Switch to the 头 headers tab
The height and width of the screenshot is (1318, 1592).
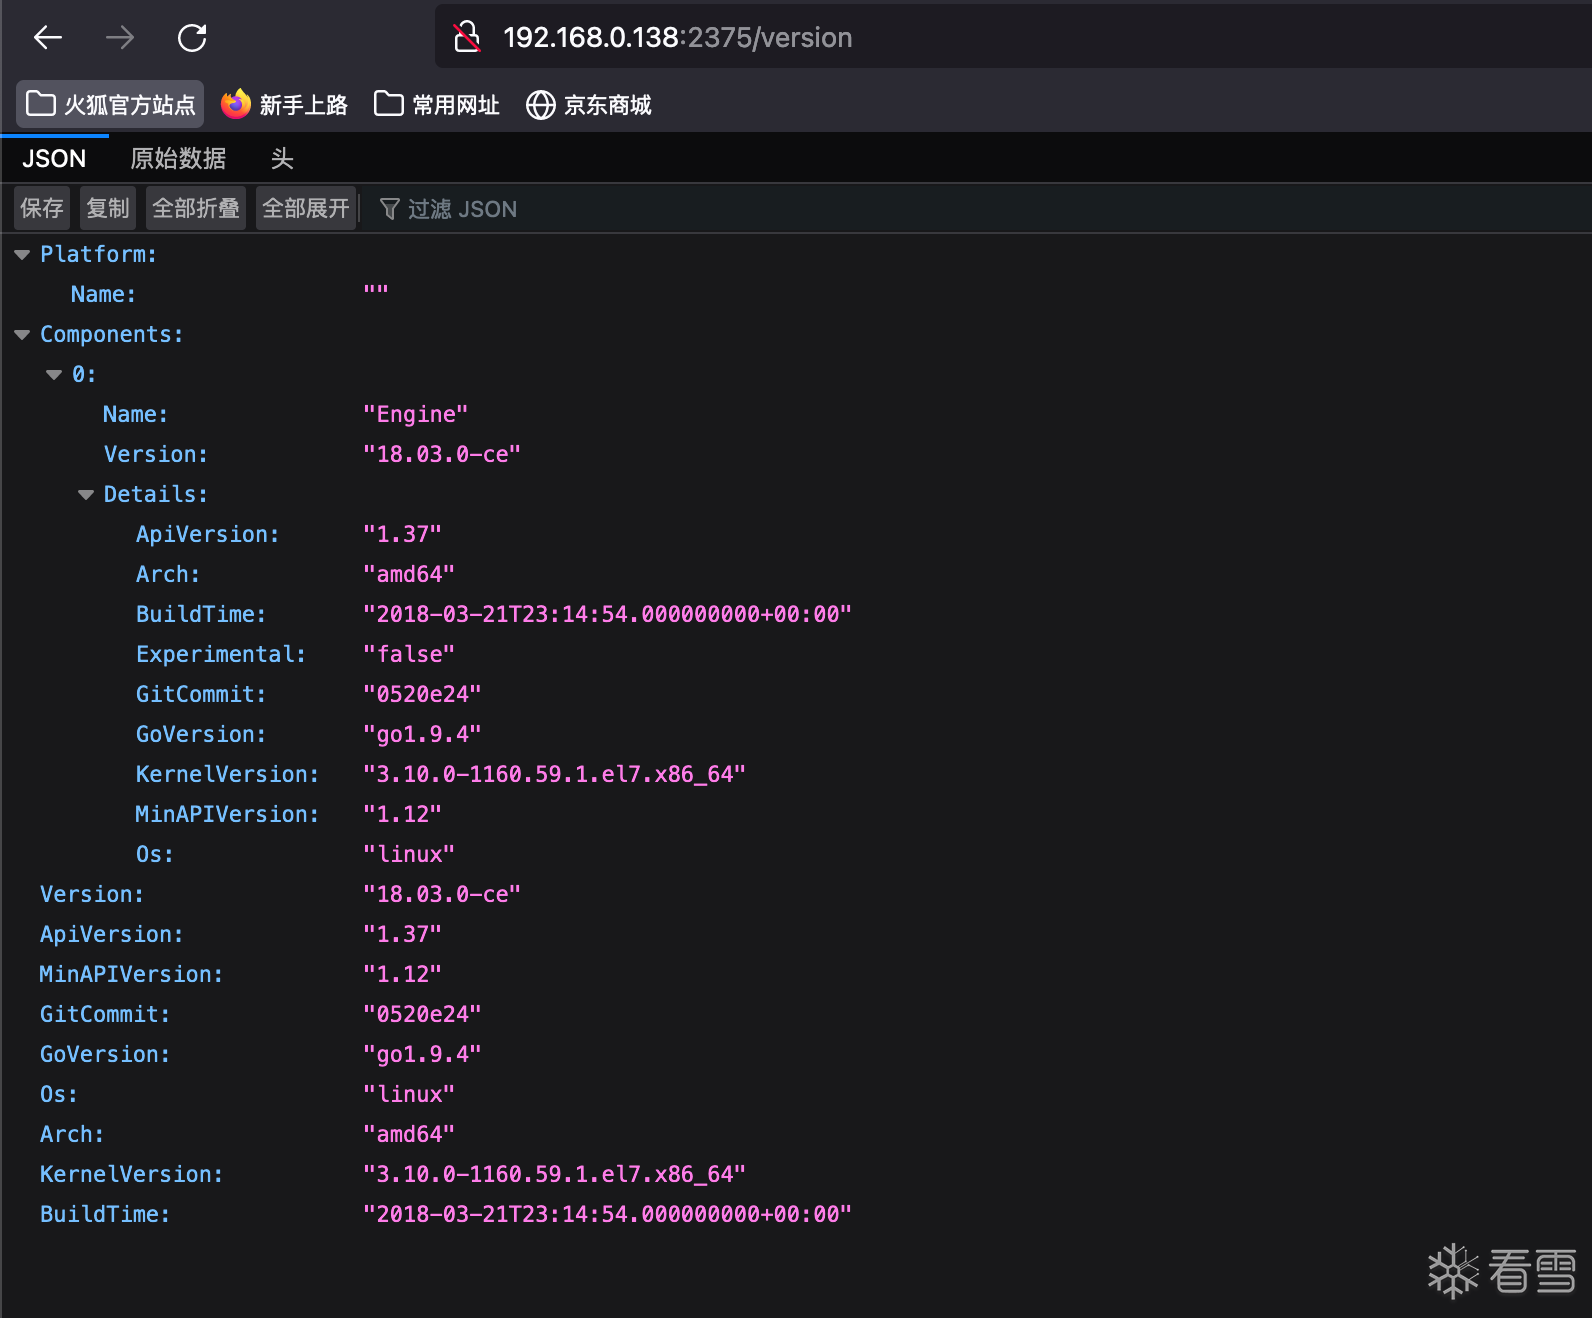(282, 159)
